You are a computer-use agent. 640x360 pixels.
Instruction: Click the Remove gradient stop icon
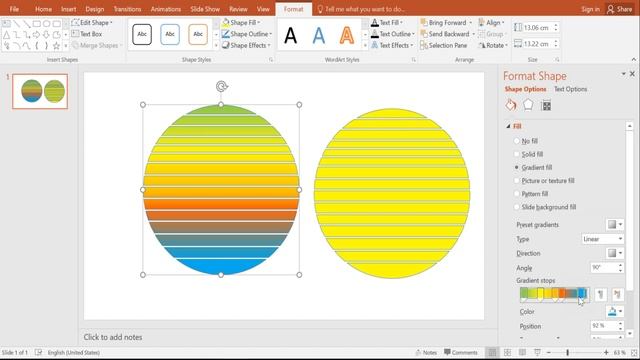pos(617,294)
